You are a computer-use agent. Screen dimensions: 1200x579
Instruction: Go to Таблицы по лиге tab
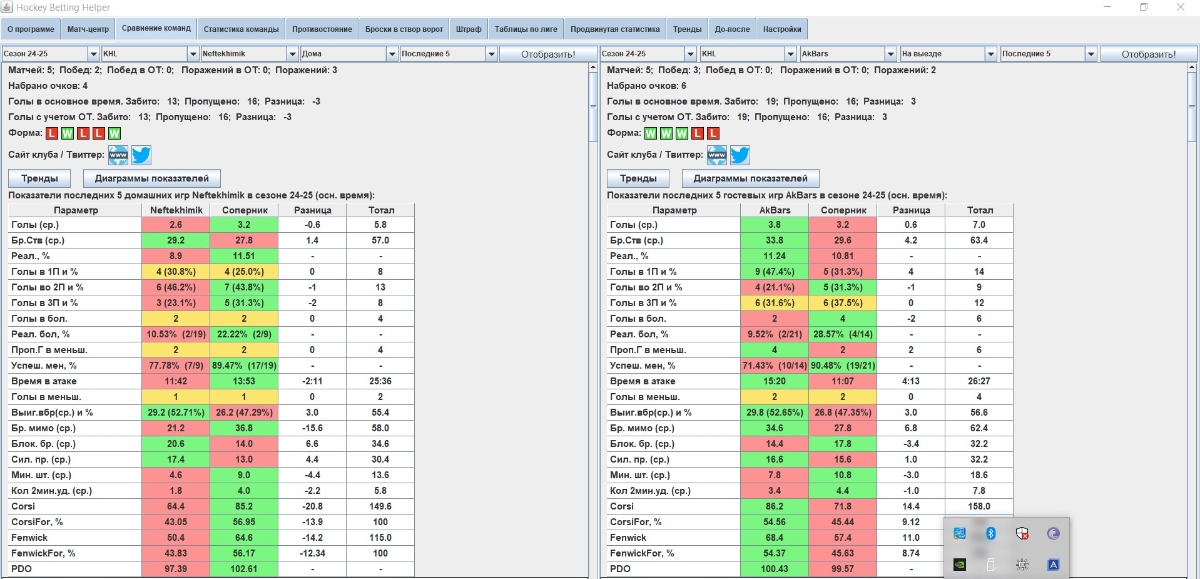point(527,29)
